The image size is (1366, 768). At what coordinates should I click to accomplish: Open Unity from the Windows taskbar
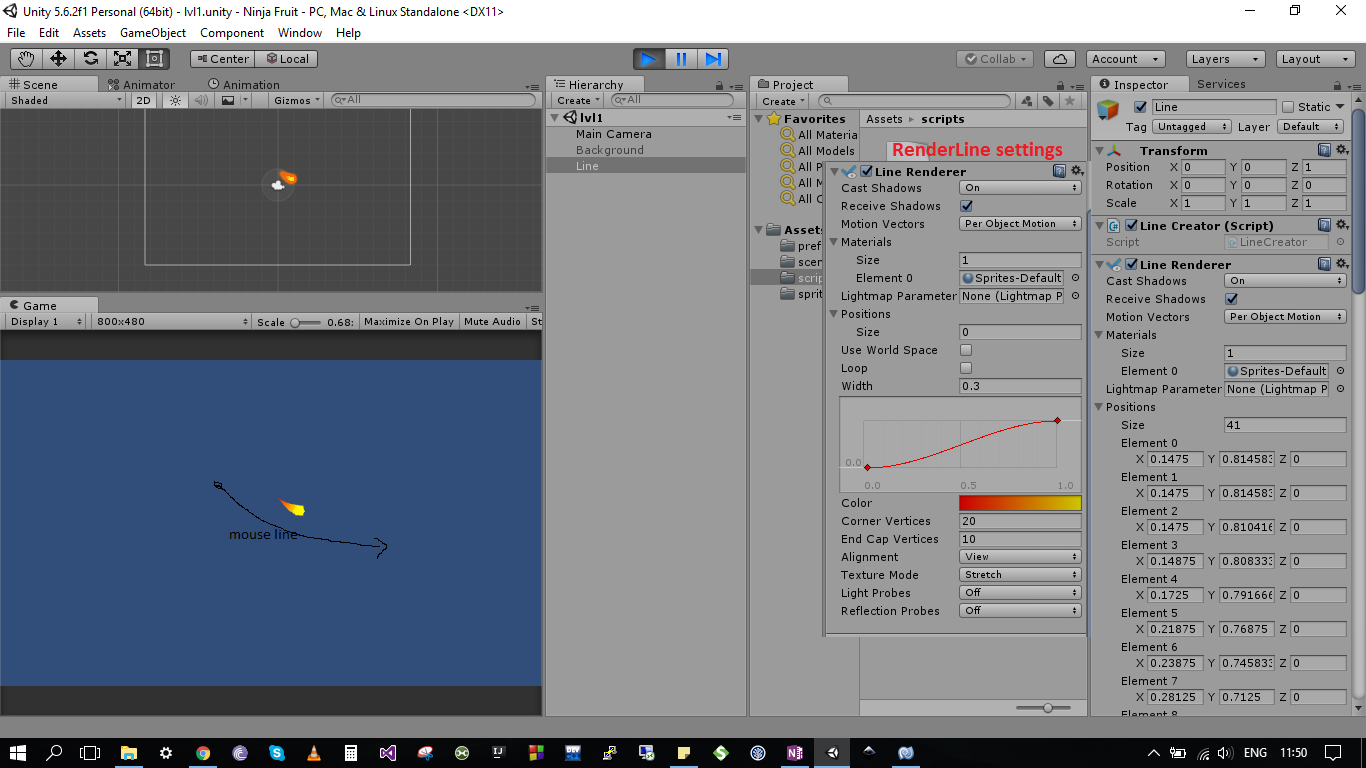click(x=832, y=752)
